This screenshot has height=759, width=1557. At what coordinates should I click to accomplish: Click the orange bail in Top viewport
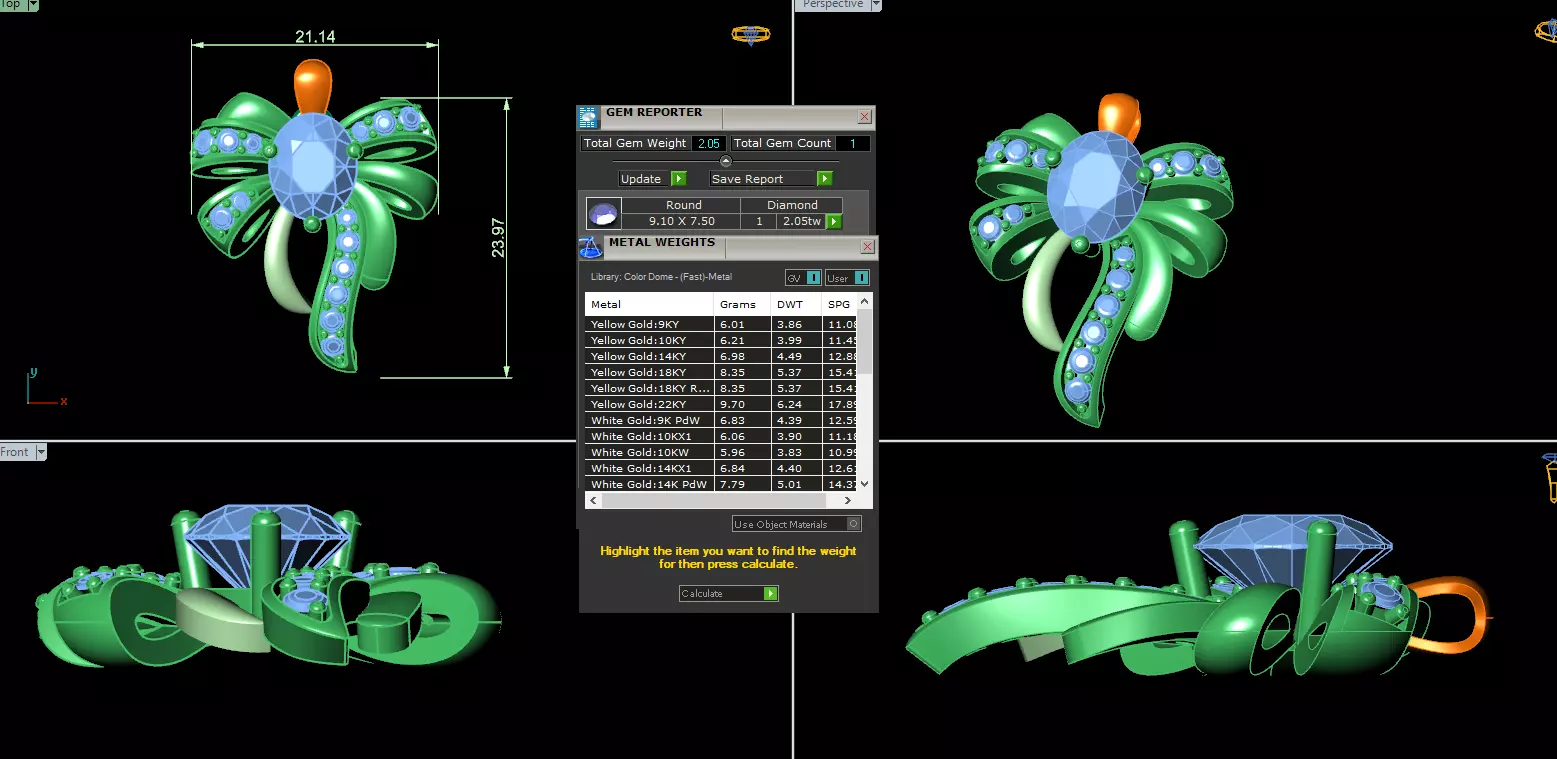point(313,88)
